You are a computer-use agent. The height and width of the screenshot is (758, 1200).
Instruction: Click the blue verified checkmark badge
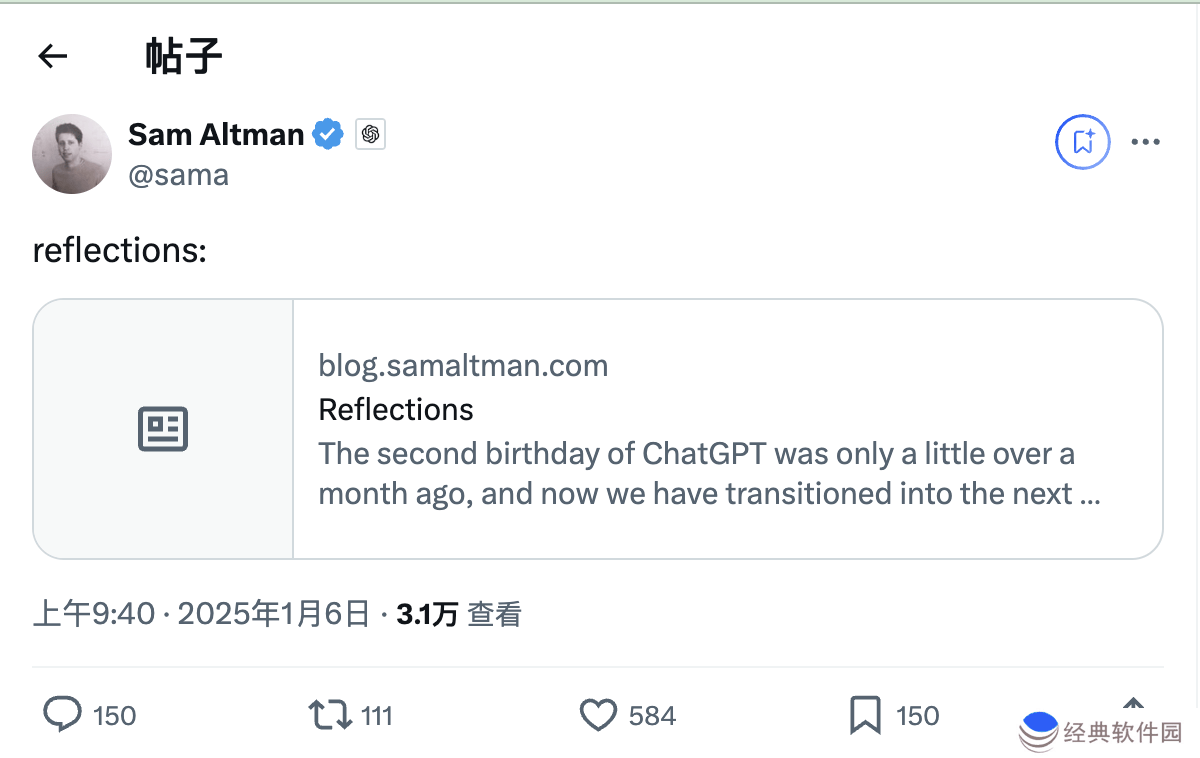(x=328, y=134)
